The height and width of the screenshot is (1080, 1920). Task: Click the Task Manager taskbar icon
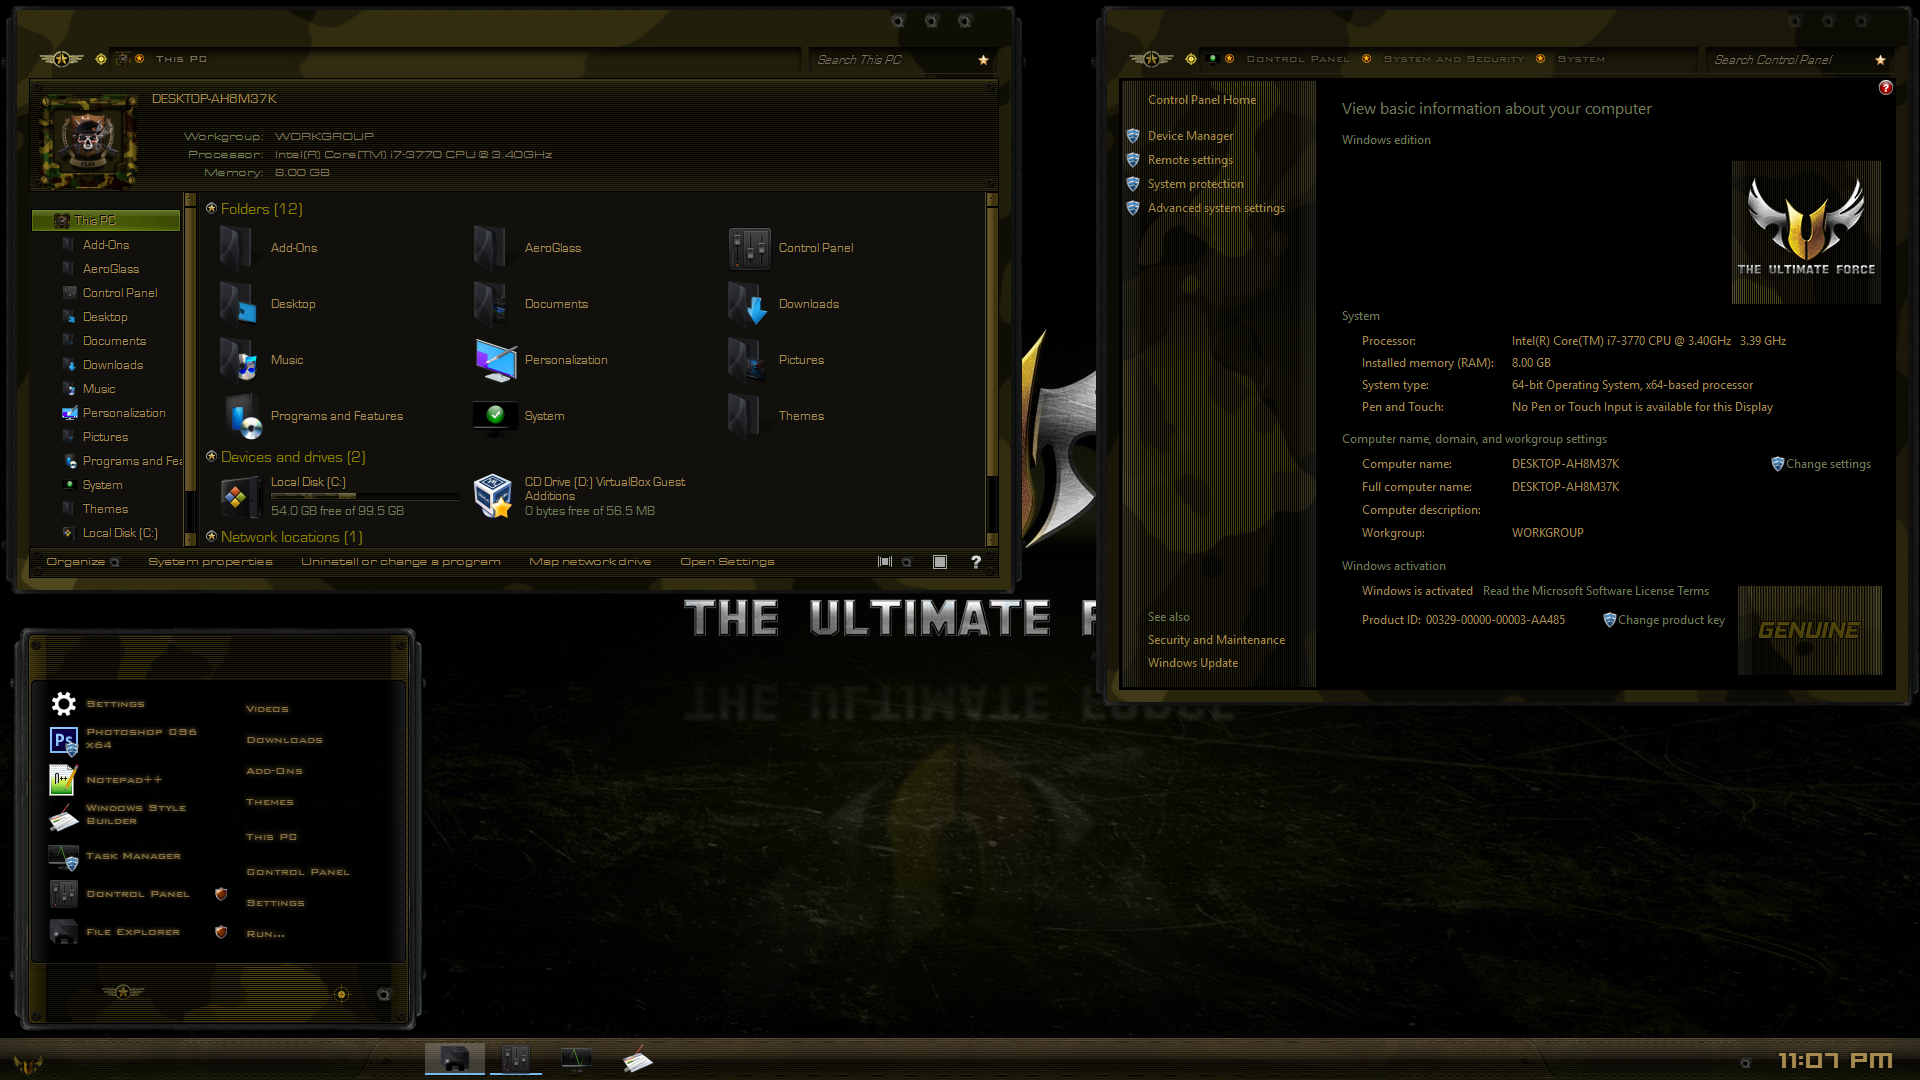576,1058
